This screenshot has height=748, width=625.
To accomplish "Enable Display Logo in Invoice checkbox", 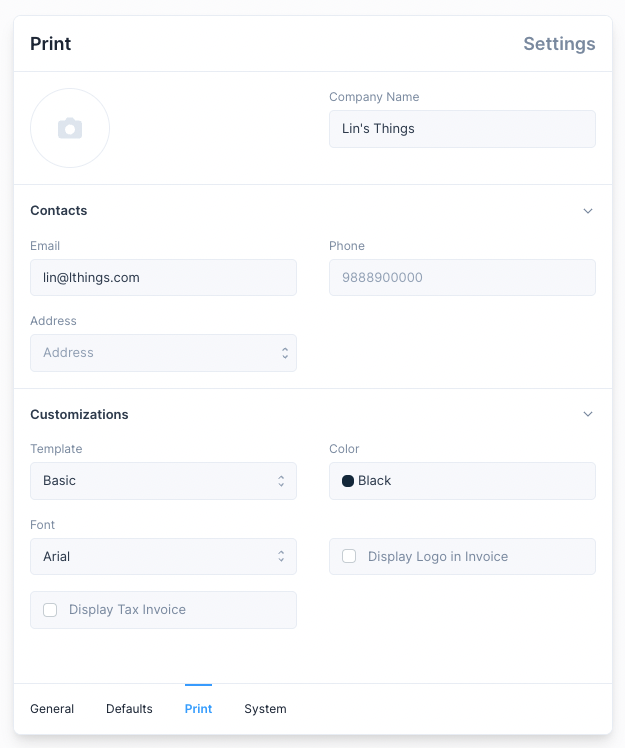I will (x=349, y=556).
